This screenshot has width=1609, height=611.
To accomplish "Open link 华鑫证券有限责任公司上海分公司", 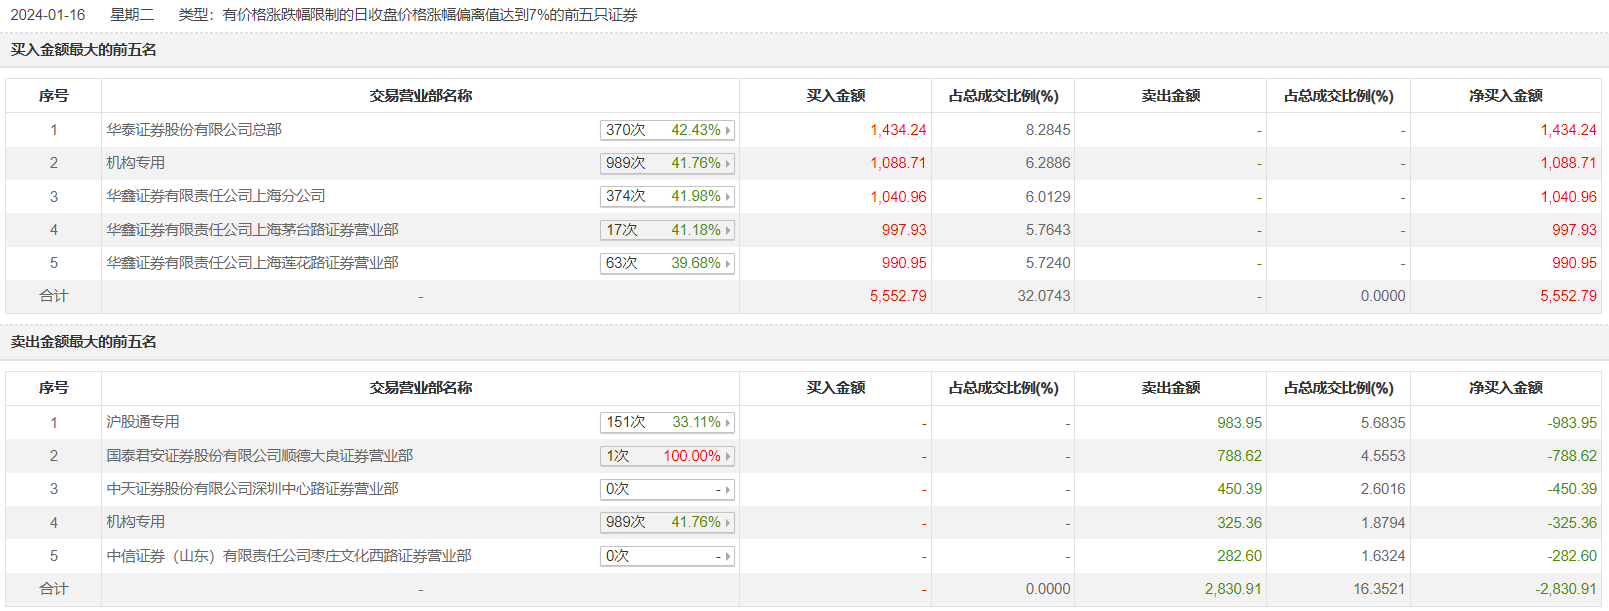I will [216, 196].
